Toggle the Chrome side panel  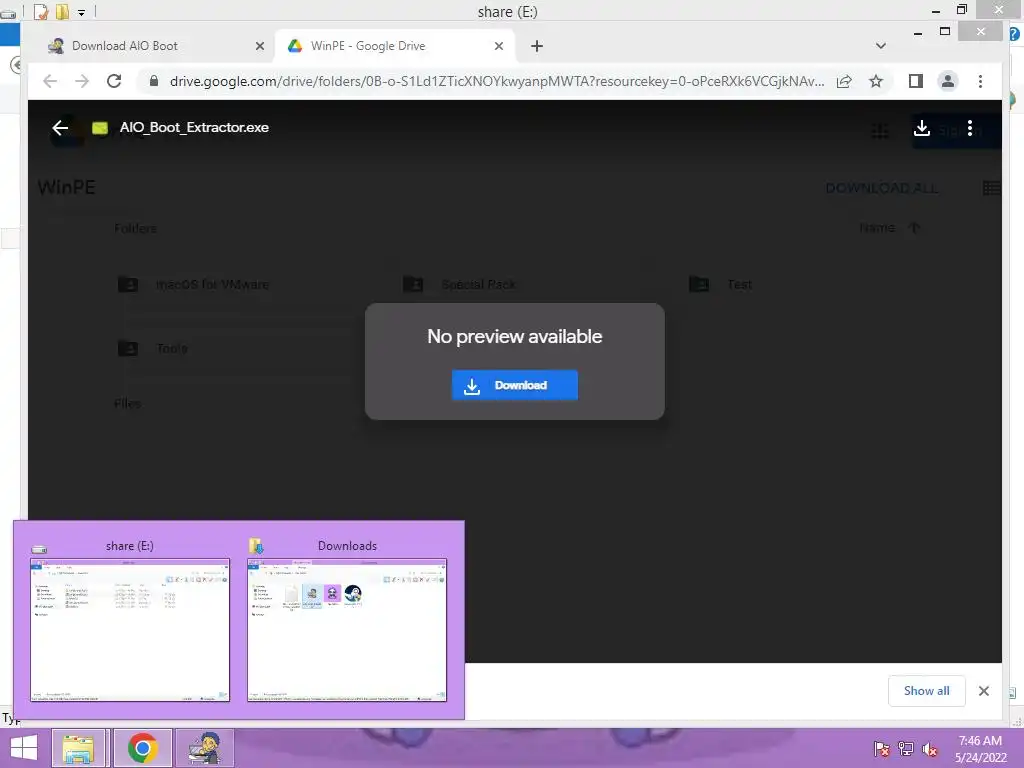(916, 81)
